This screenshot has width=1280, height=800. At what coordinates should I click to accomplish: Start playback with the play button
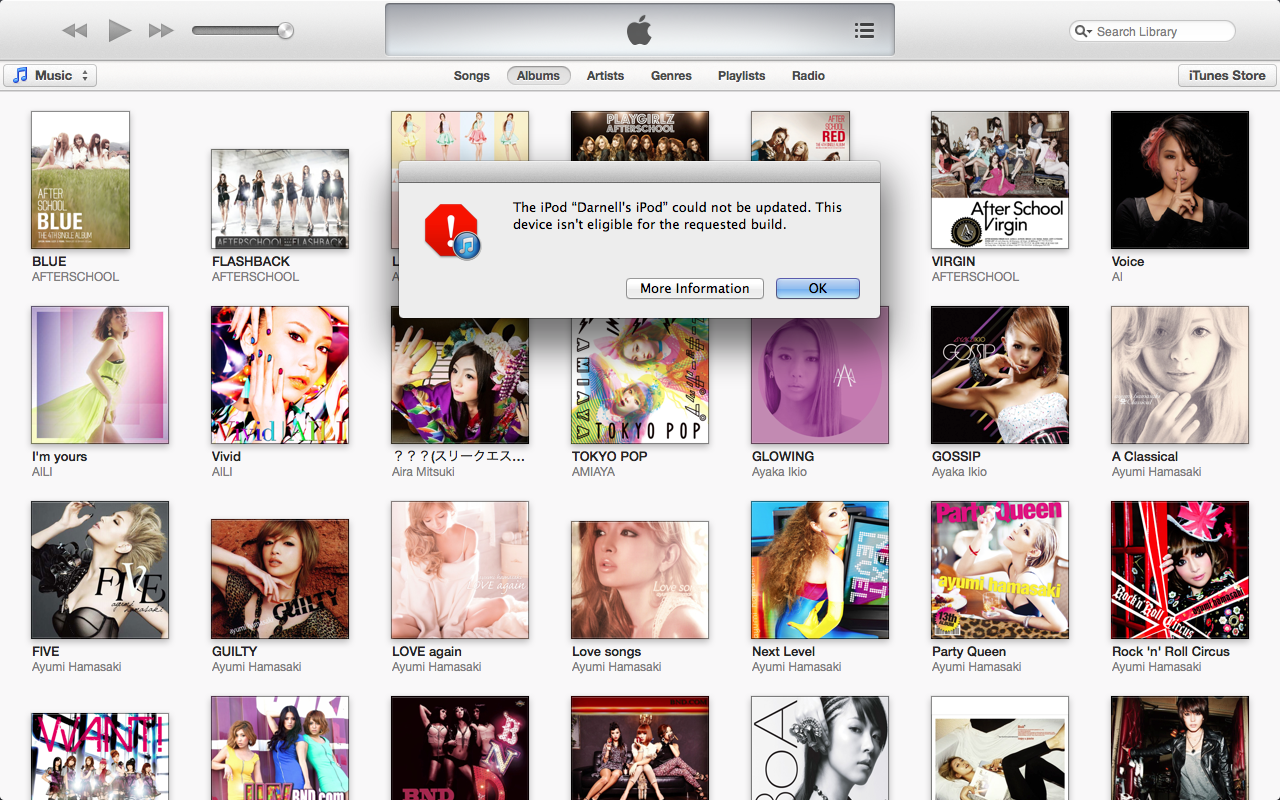pyautogui.click(x=120, y=31)
